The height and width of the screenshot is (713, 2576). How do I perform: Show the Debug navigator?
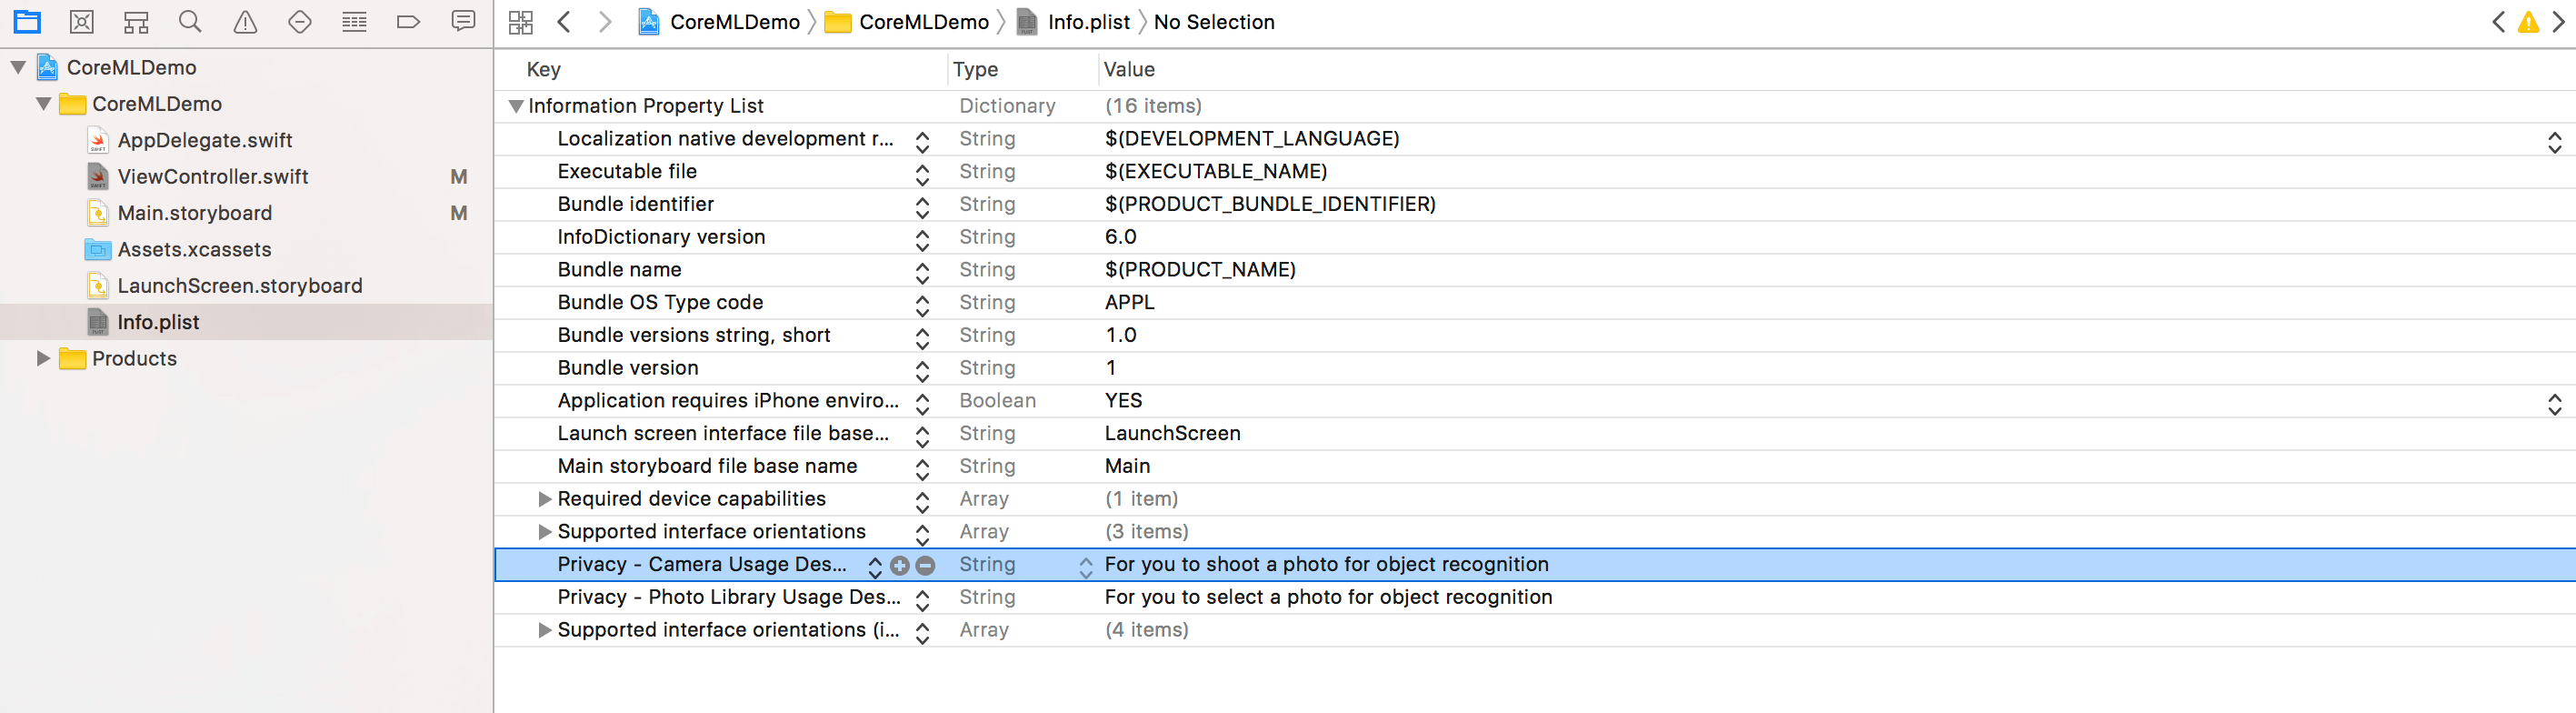[x=354, y=22]
